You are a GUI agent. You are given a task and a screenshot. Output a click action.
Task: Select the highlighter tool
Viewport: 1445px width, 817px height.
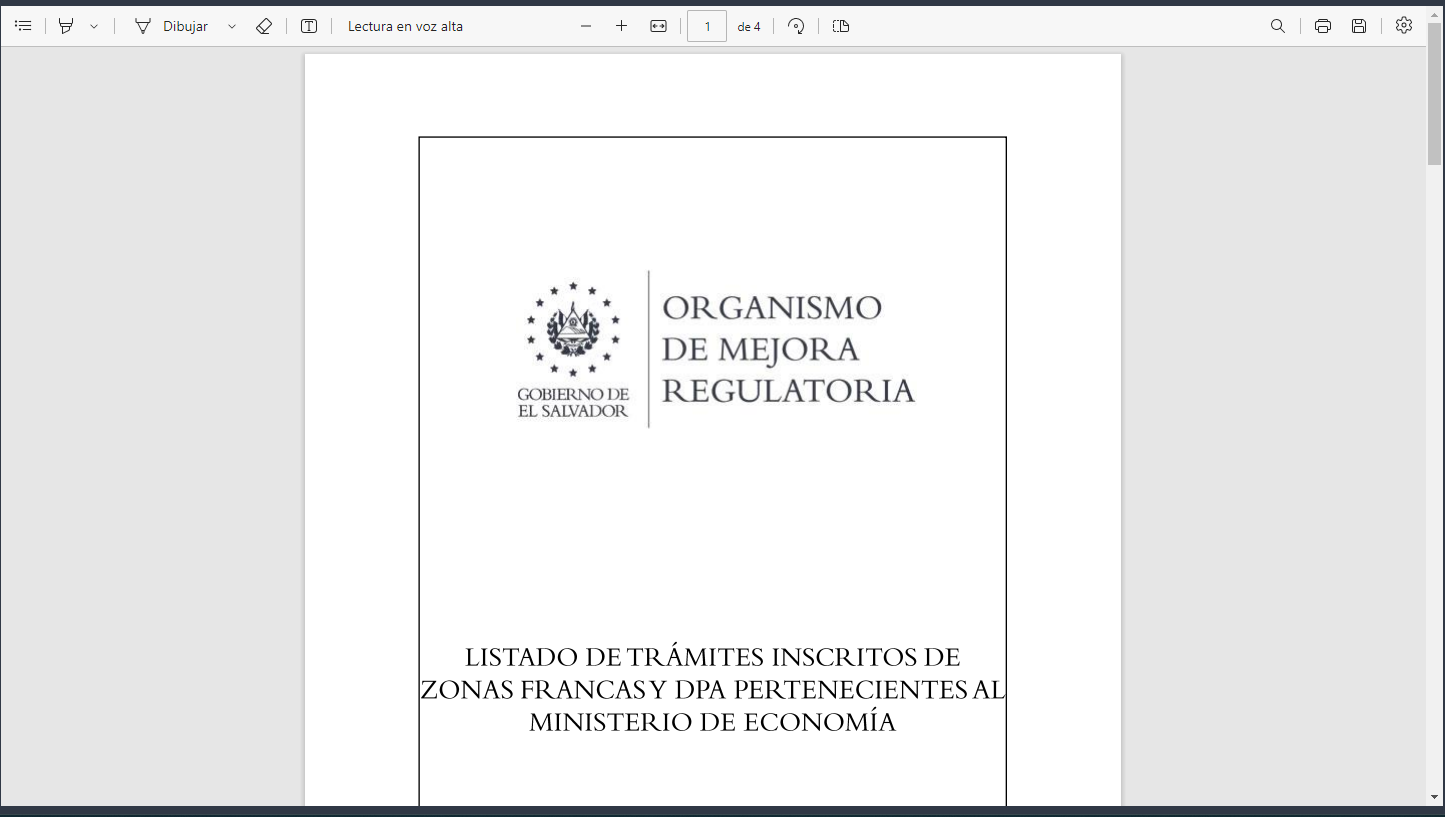pyautogui.click(x=66, y=26)
